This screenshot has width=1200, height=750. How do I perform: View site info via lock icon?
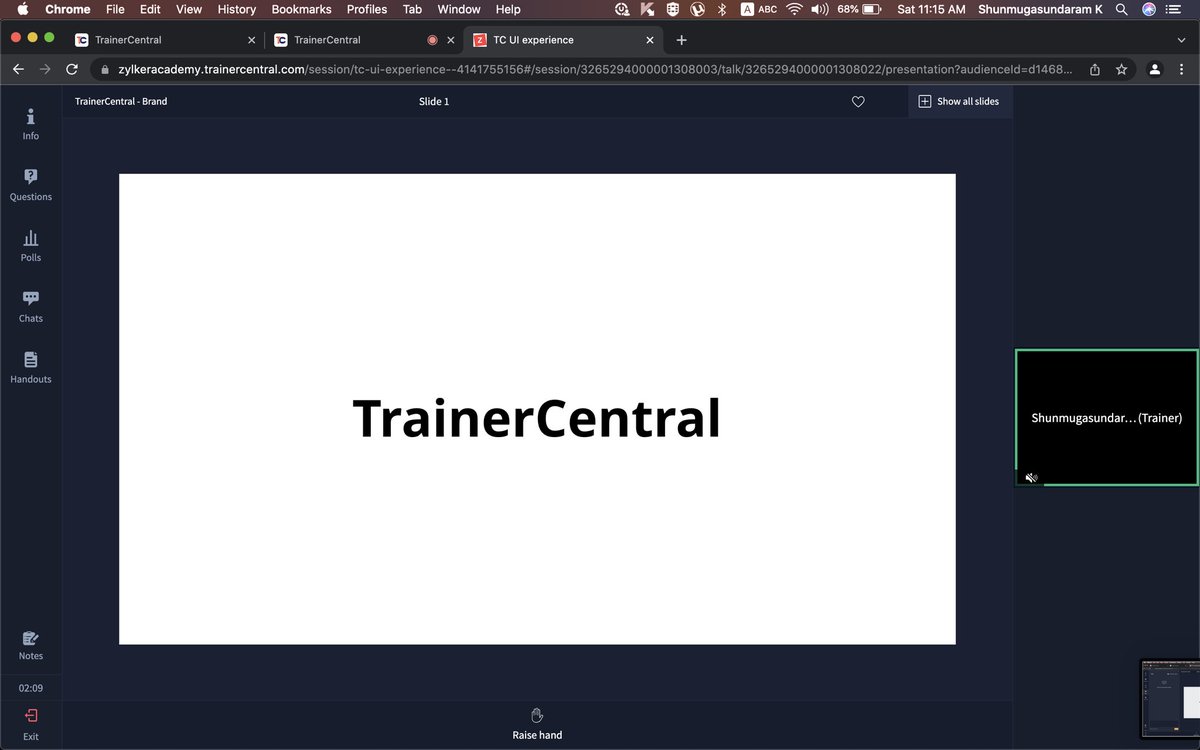coord(105,69)
